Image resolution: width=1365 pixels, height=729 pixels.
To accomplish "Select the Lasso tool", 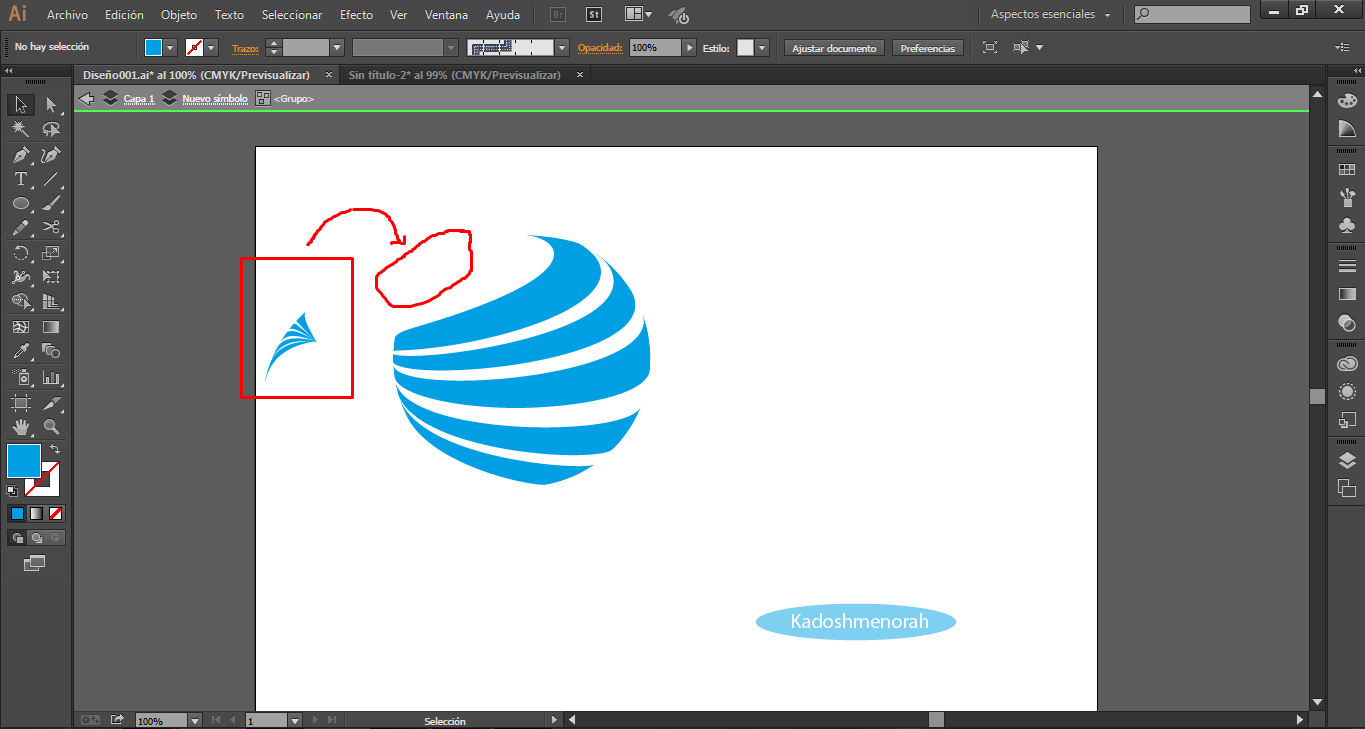I will point(51,129).
